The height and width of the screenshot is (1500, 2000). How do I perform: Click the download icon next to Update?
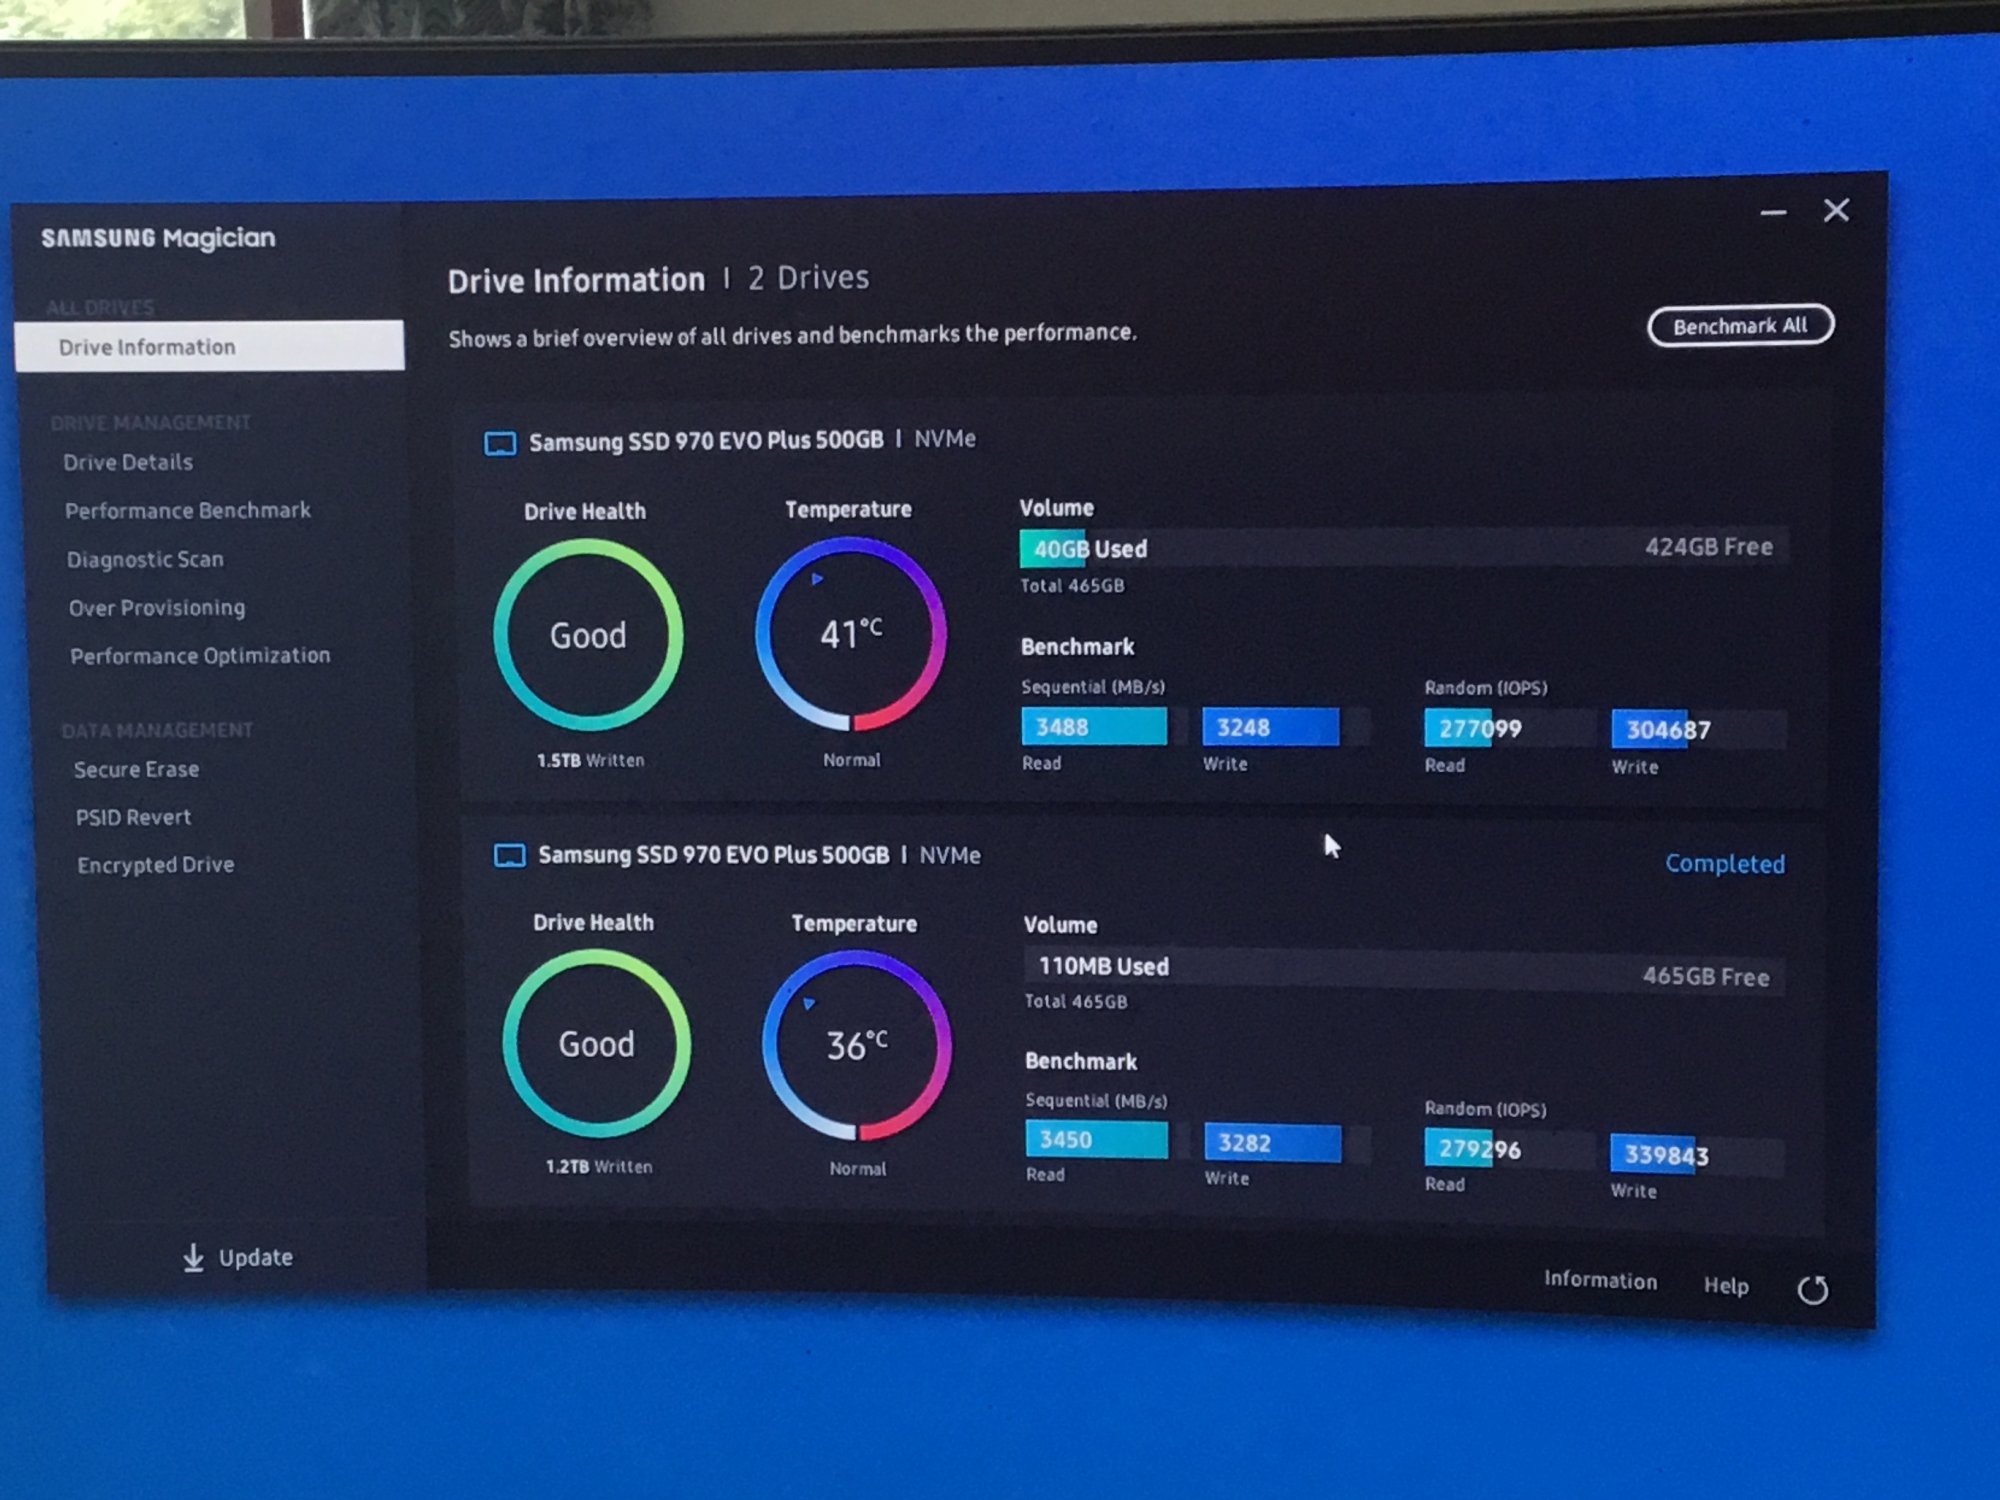(193, 1257)
